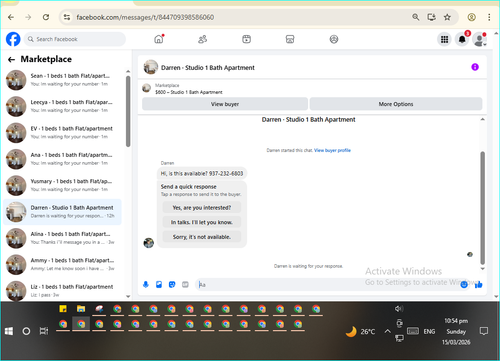Click the voice clip microphone icon

tap(146, 284)
